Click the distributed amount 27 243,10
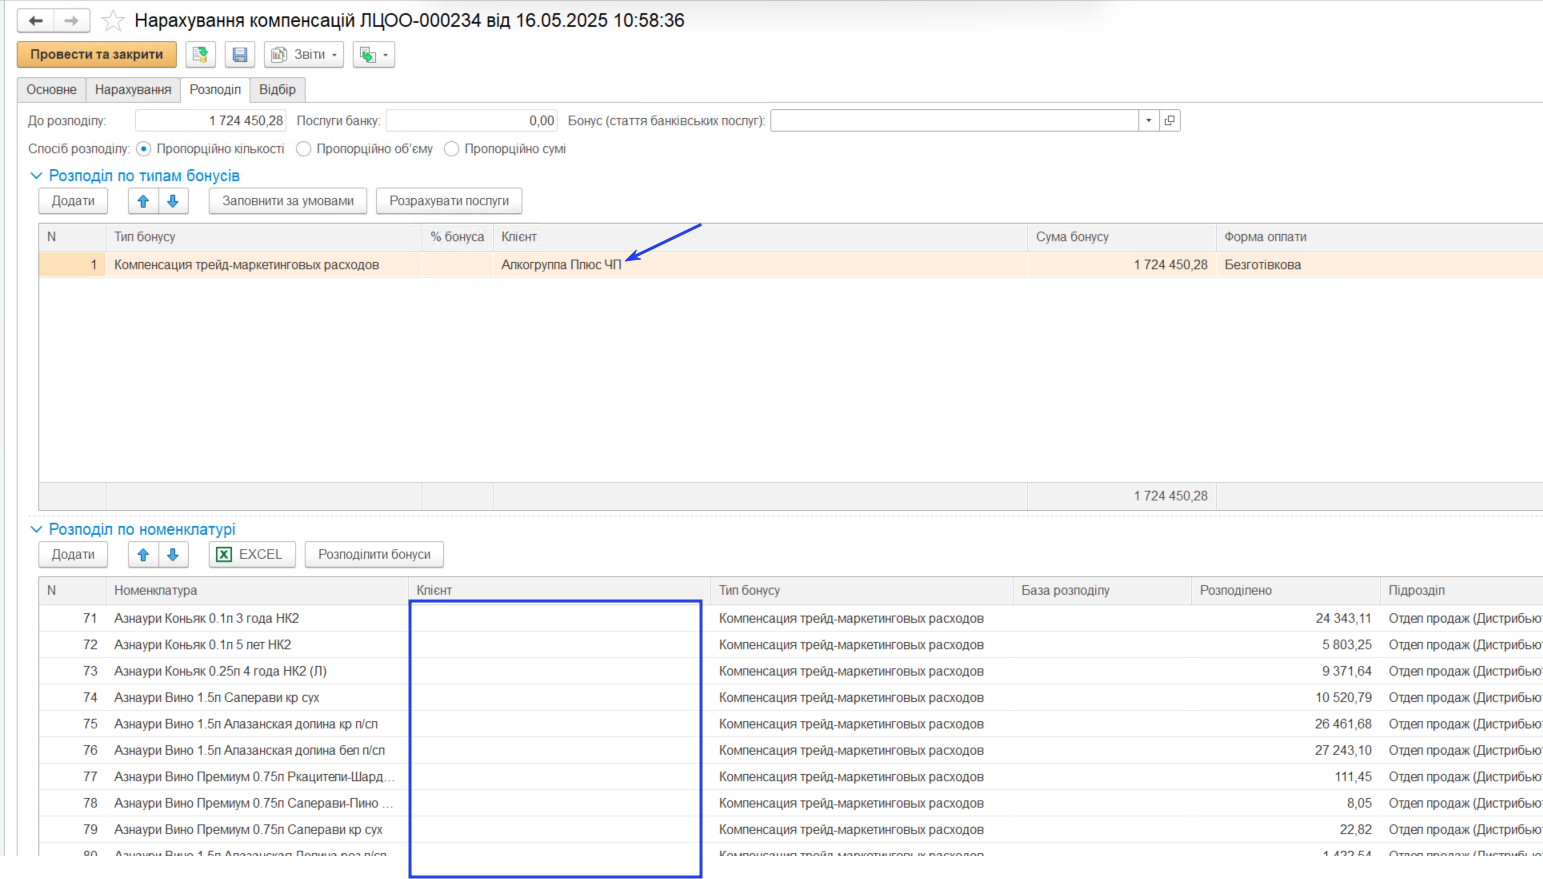This screenshot has height=879, width=1543. 1343,750
